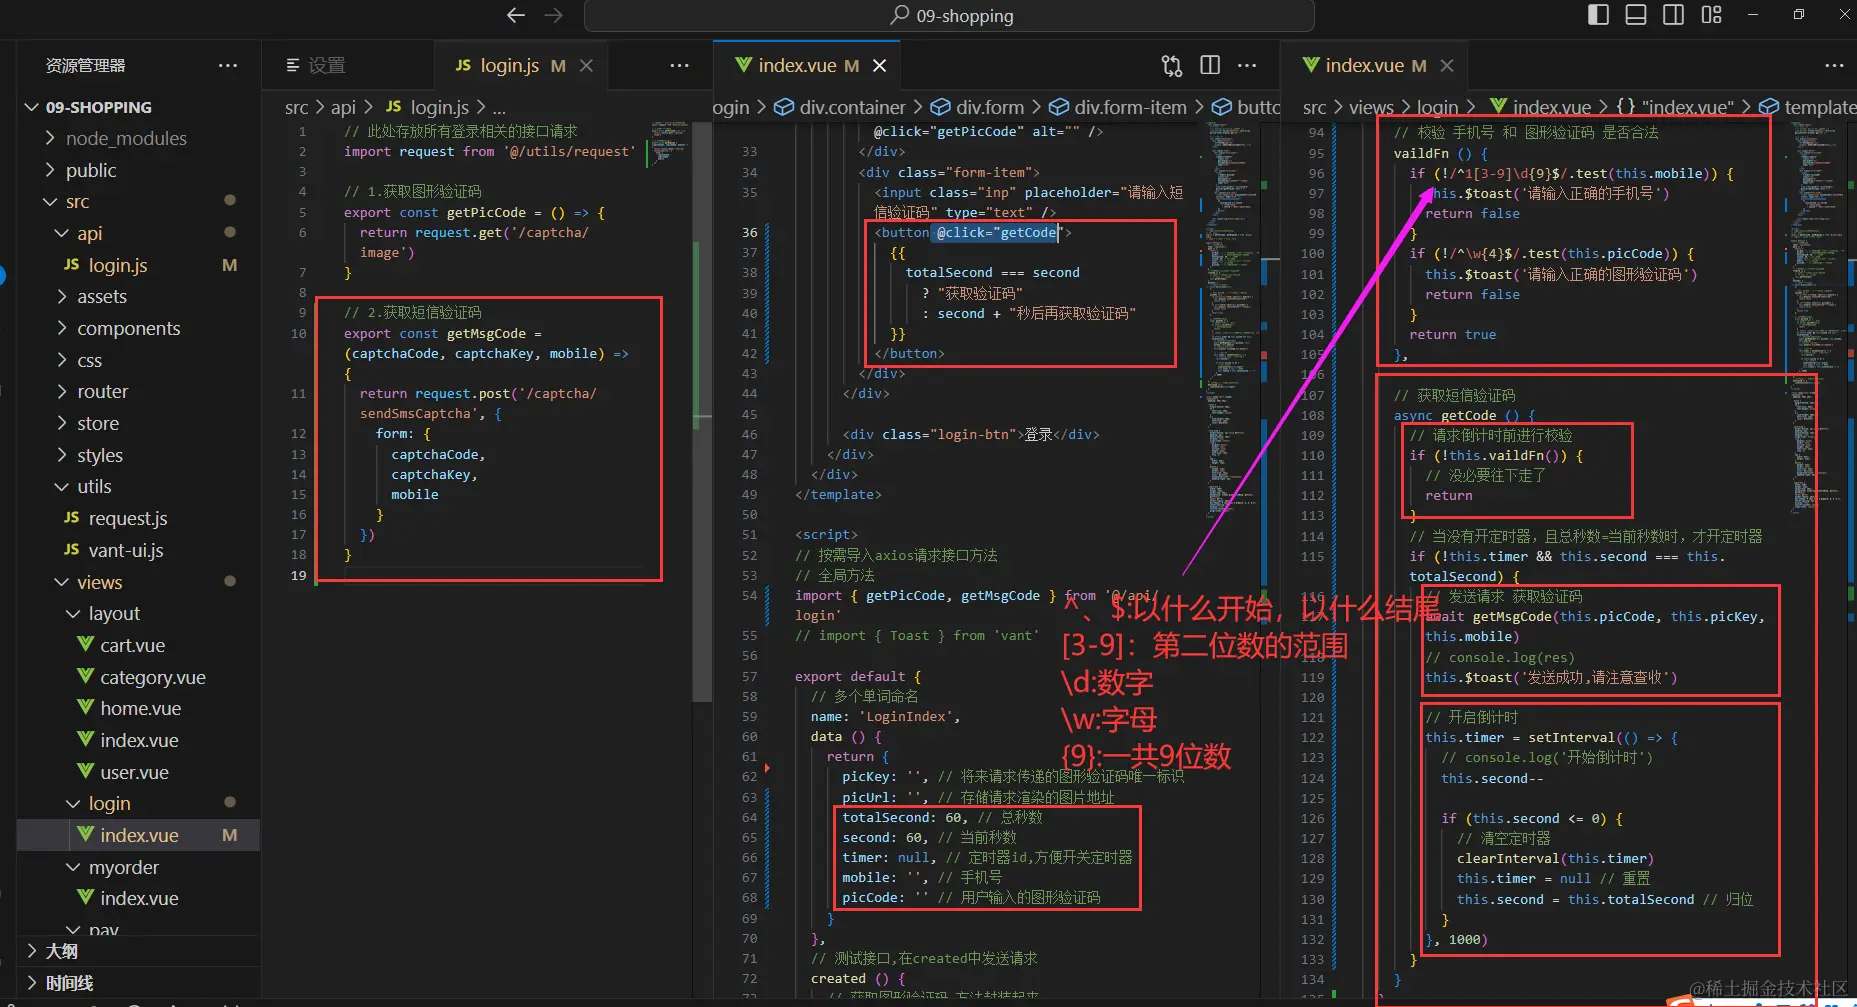Open more actions in middle editor group
The height and width of the screenshot is (1007, 1857).
pos(1247,65)
